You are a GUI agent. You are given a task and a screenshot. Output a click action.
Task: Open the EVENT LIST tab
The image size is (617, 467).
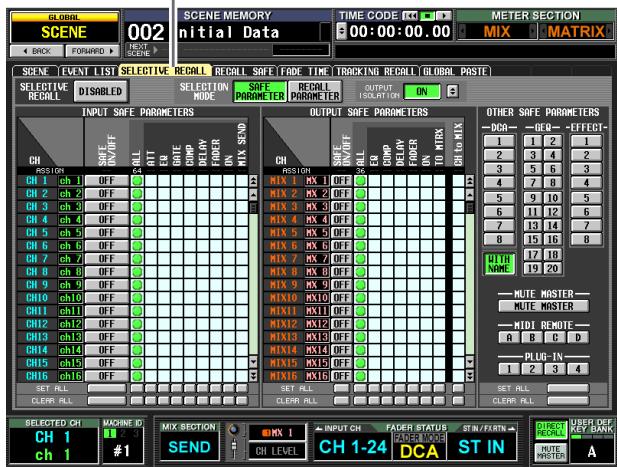click(x=88, y=72)
